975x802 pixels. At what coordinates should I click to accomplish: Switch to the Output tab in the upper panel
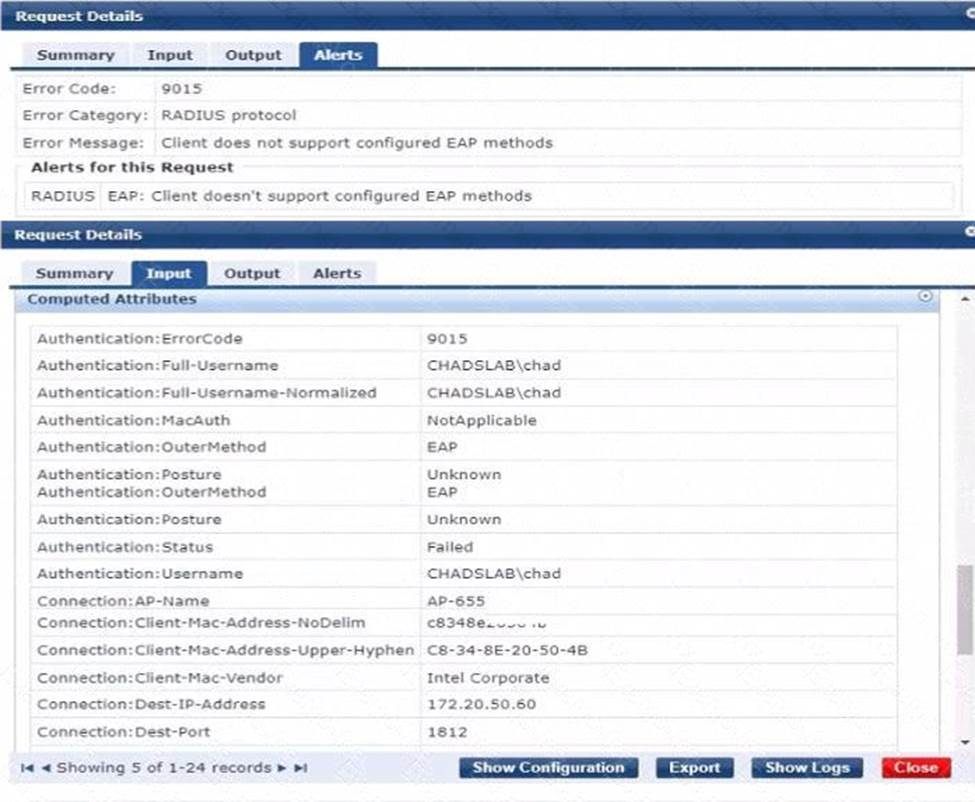tap(253, 55)
